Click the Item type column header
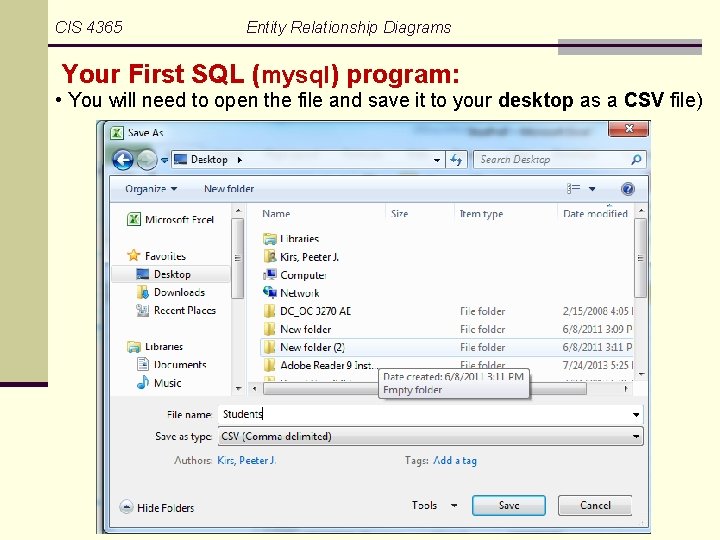This screenshot has width=720, height=540. [x=481, y=214]
